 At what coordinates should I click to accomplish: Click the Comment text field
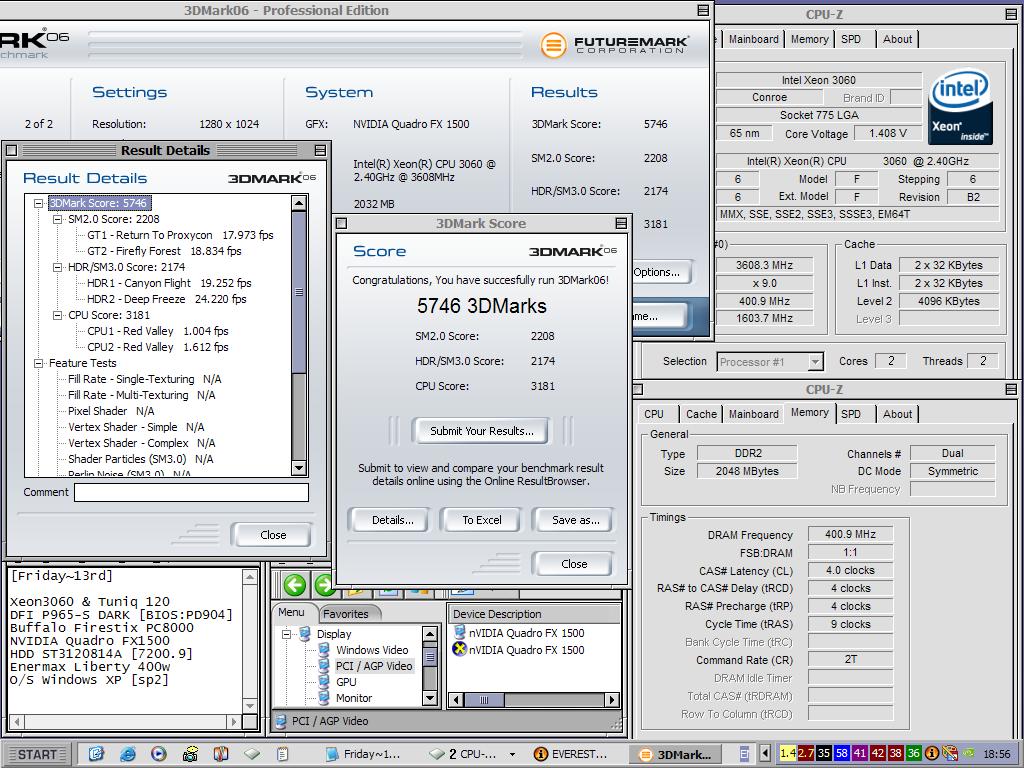click(x=191, y=492)
